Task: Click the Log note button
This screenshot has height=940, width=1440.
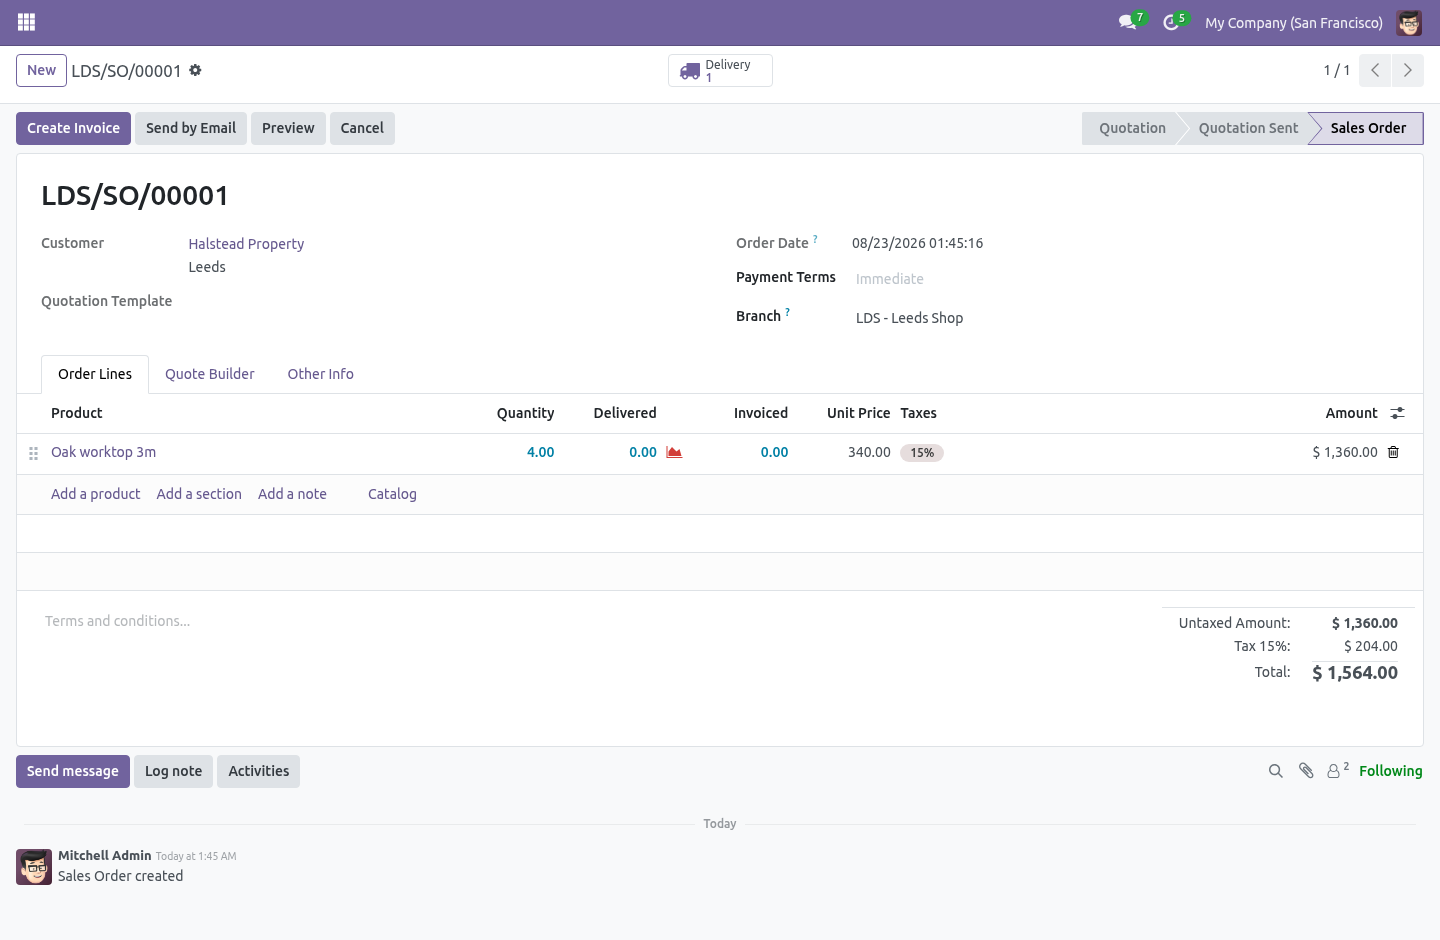Action: click(x=173, y=771)
